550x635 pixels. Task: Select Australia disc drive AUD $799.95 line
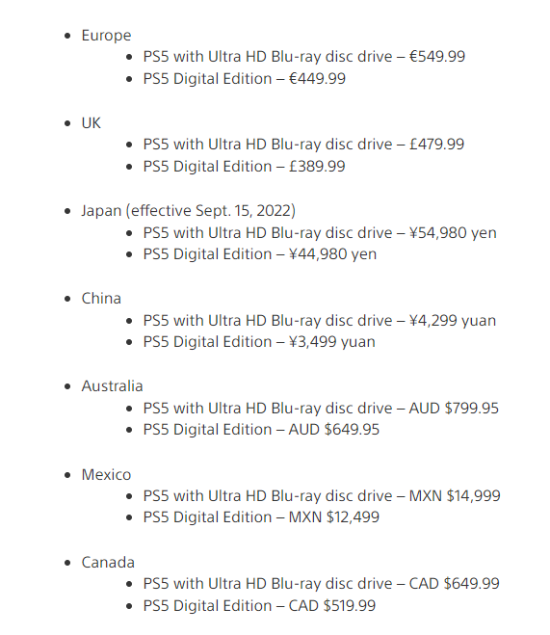321,408
